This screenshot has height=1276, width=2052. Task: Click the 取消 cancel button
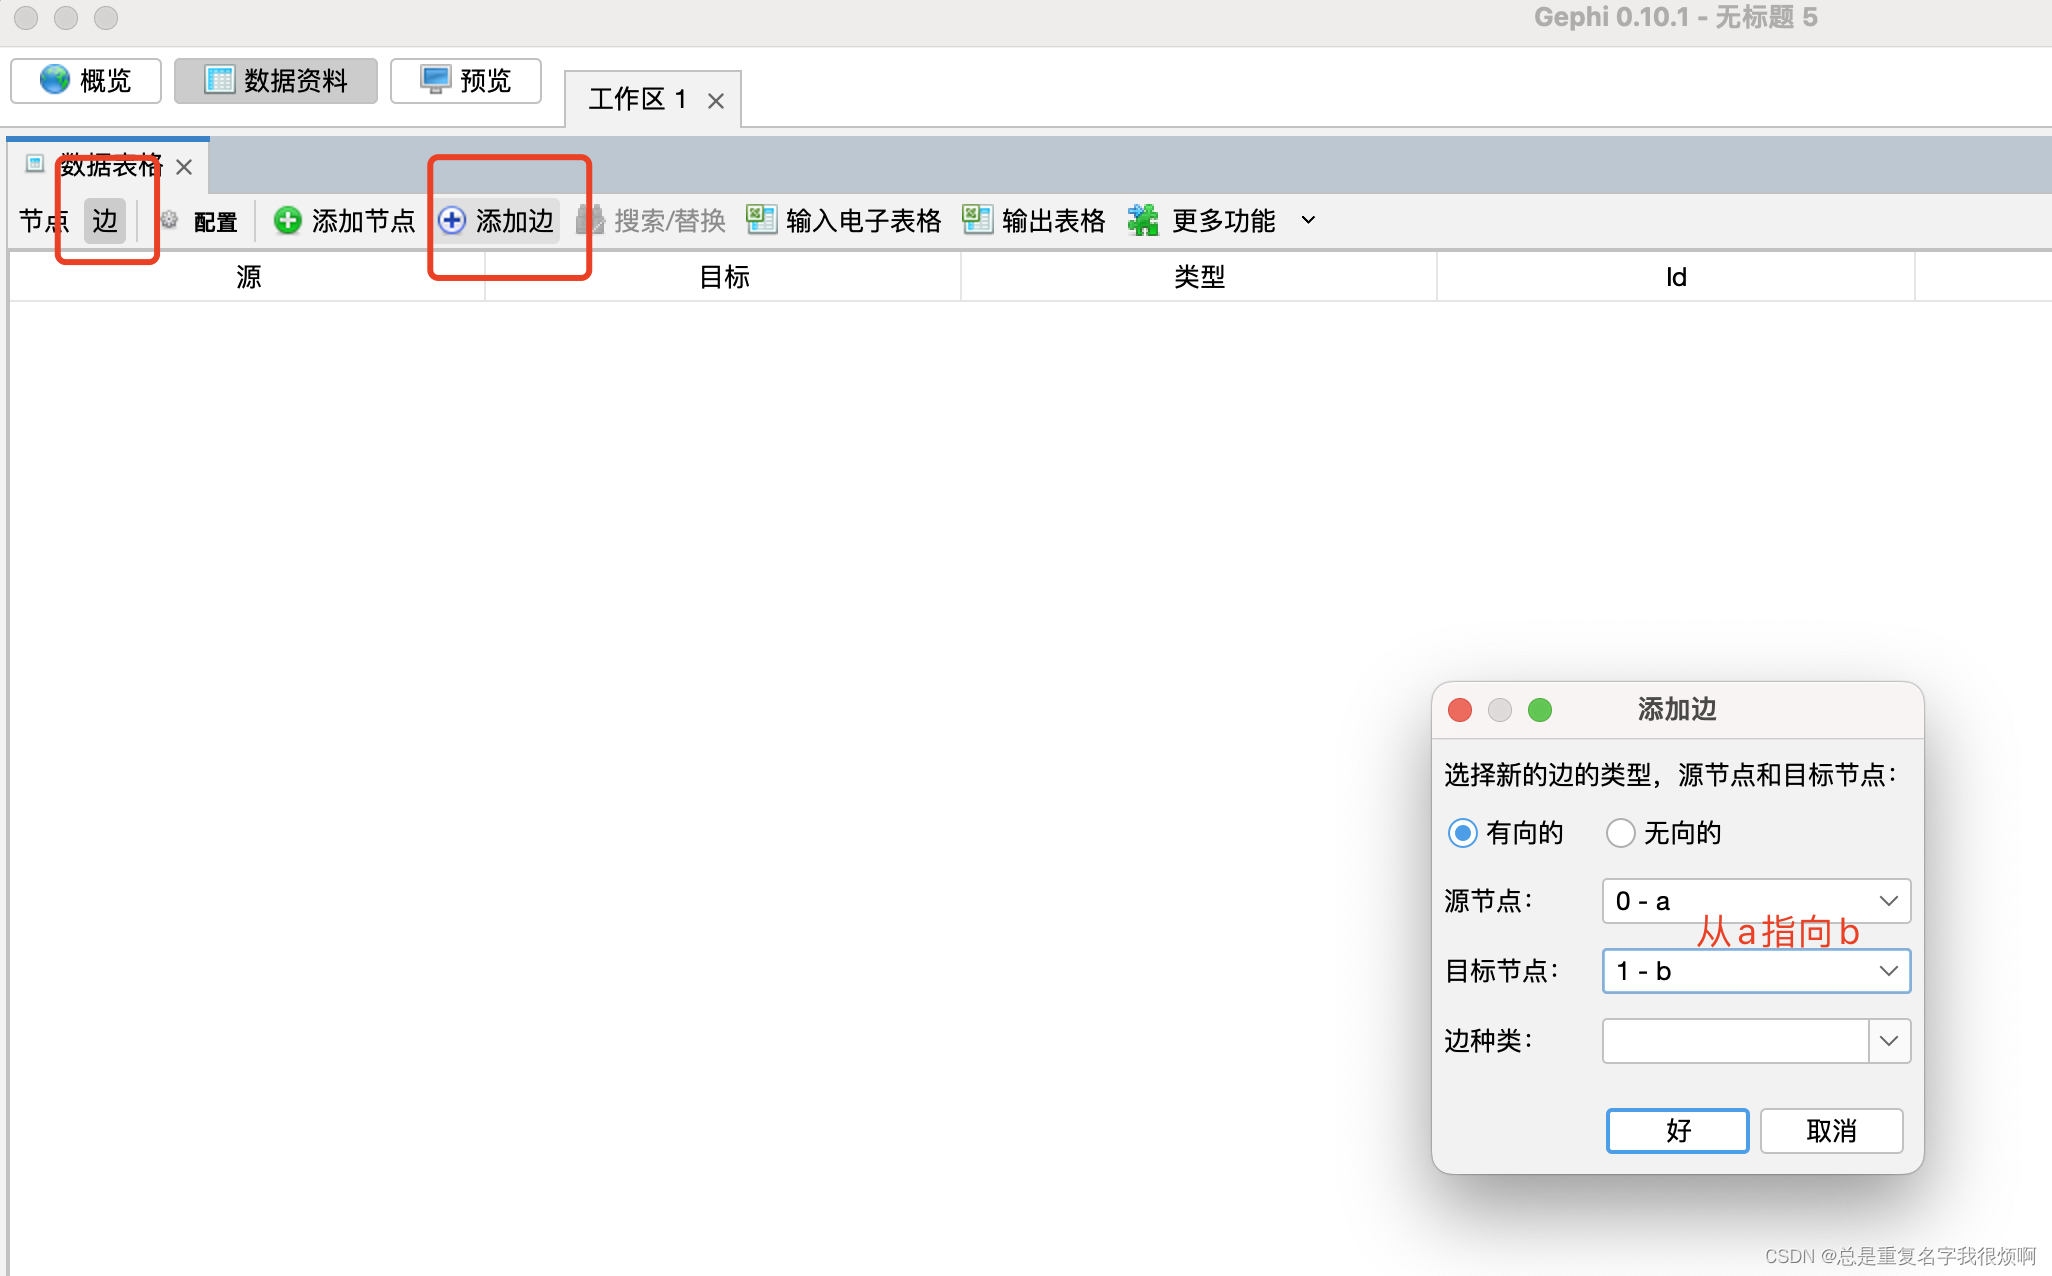1831,1131
